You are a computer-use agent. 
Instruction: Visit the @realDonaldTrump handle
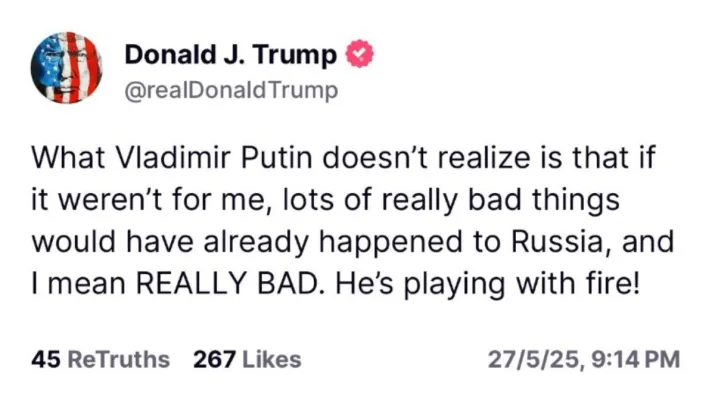pos(231,90)
